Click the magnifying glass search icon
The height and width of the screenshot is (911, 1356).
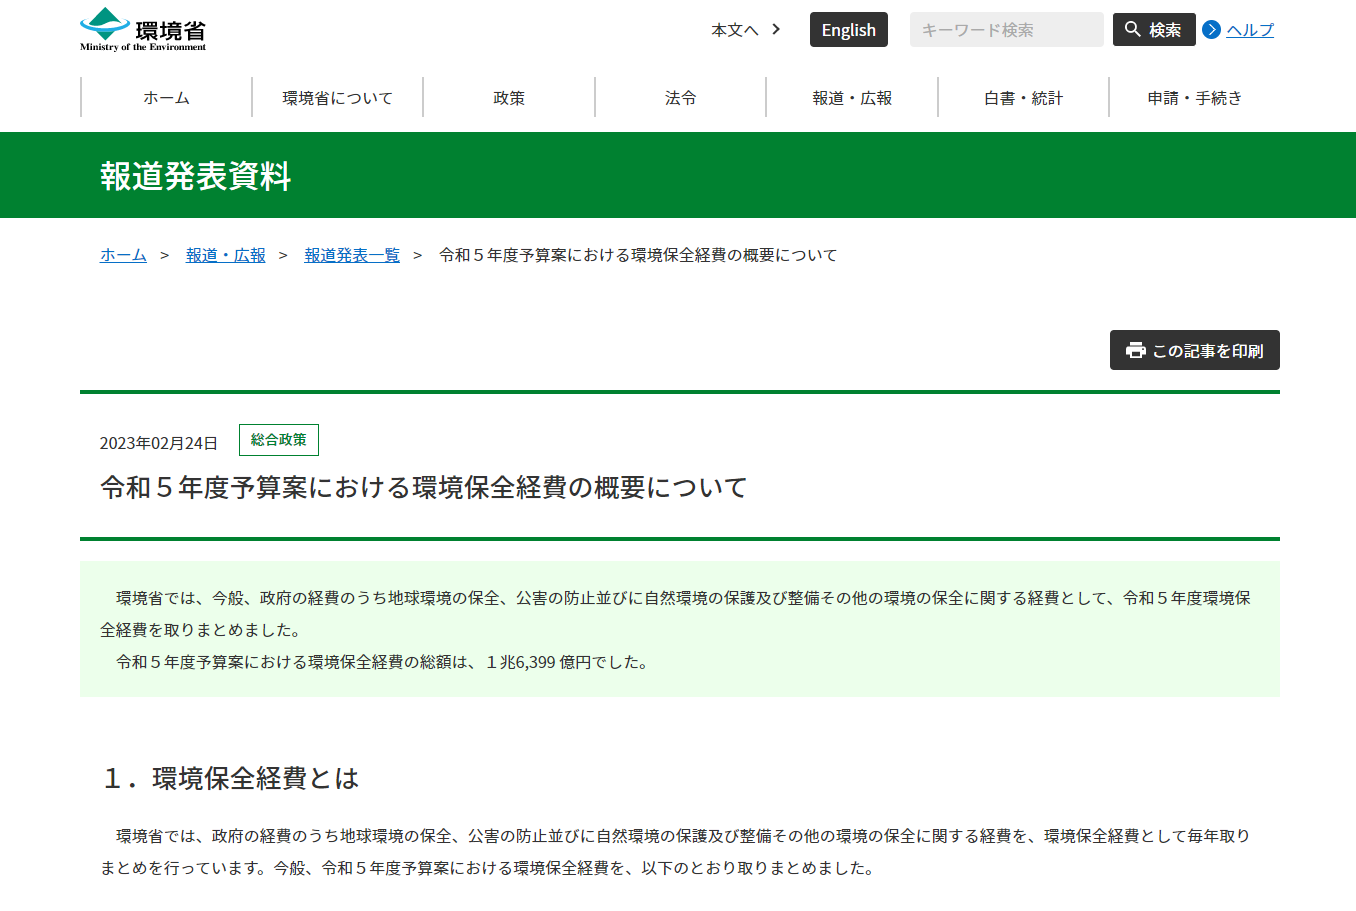pyautogui.click(x=1131, y=29)
